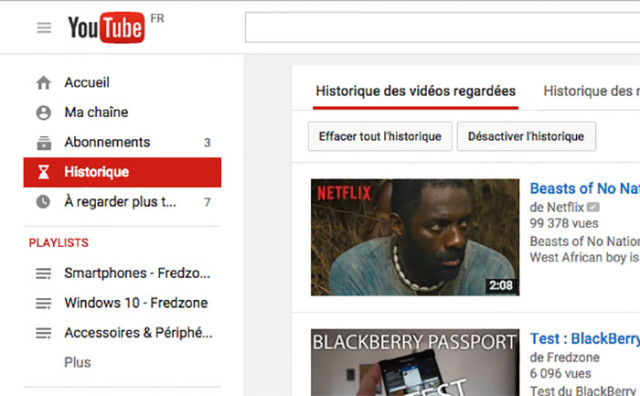Viewport: 640px width, 396px height.
Task: Click the home icon beside Accueil
Action: tap(44, 82)
